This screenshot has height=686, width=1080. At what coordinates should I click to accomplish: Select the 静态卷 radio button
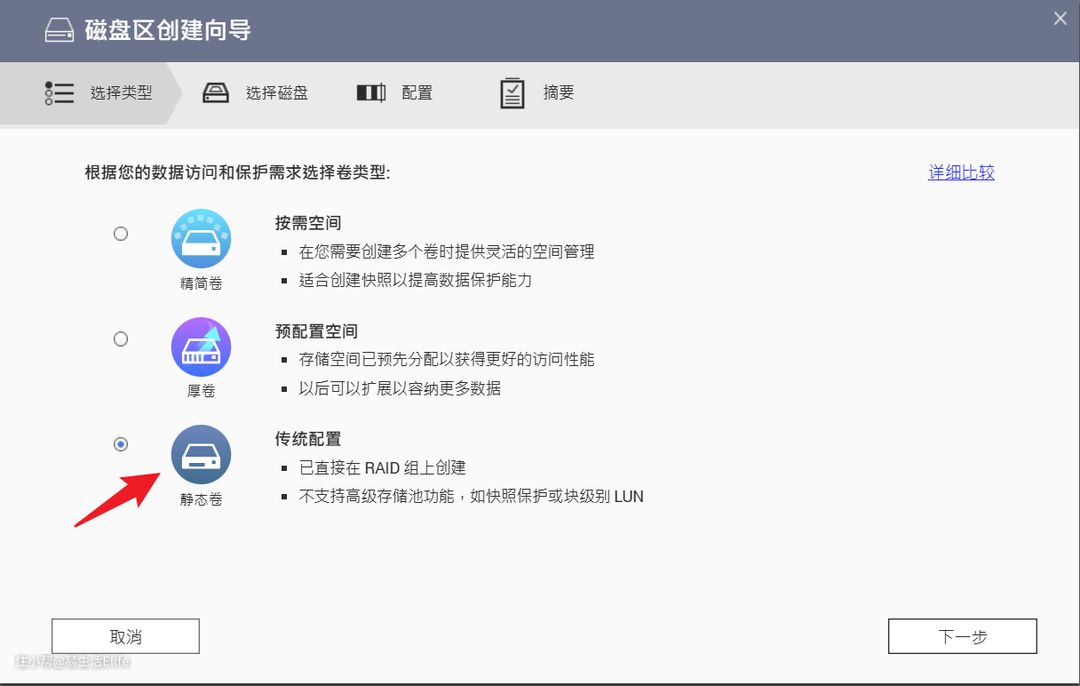click(121, 444)
